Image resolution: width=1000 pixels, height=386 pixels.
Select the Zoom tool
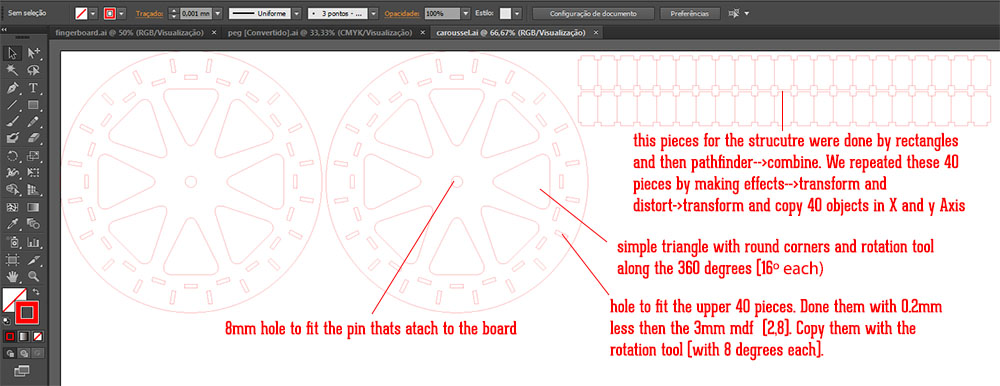33,276
